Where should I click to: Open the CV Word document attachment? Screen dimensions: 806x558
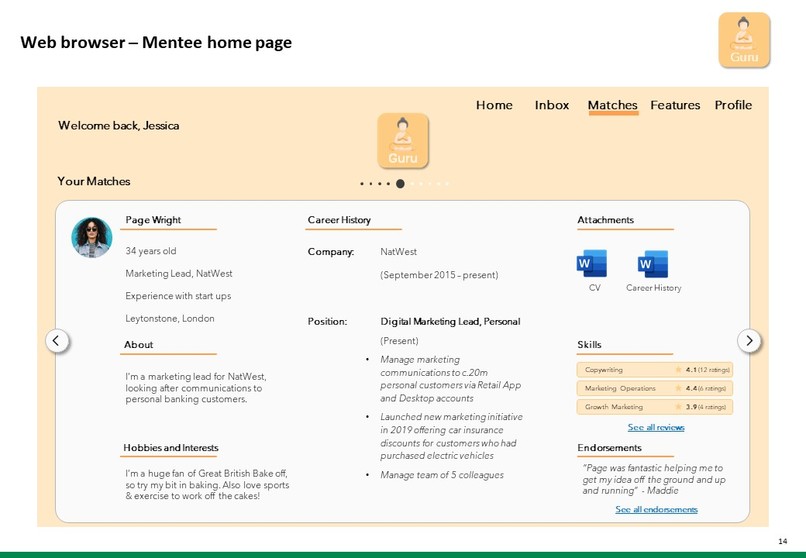tap(592, 264)
